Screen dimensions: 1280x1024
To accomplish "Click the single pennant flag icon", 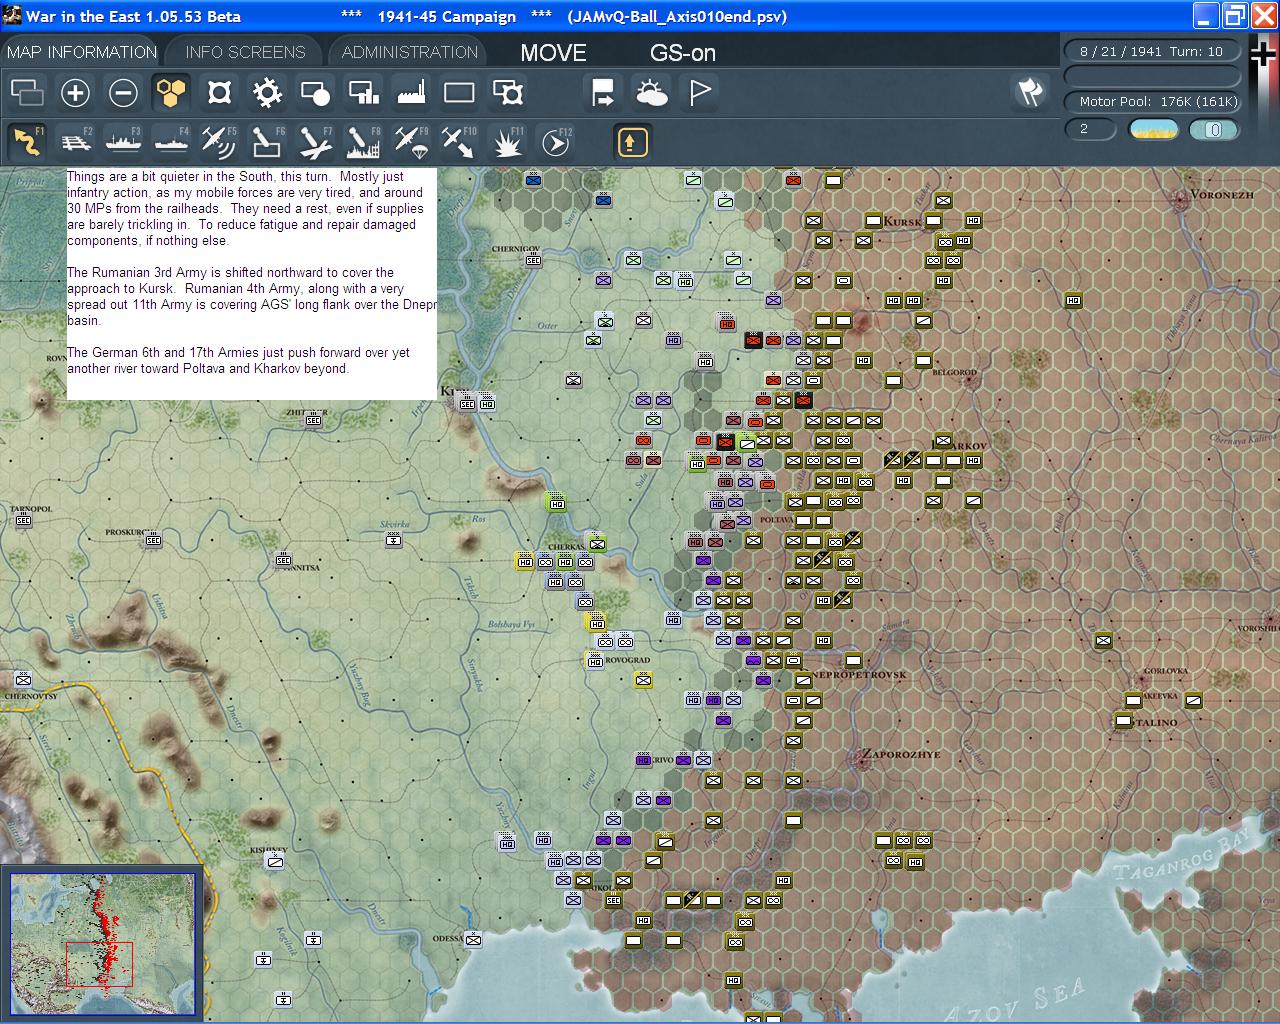I will coord(700,93).
